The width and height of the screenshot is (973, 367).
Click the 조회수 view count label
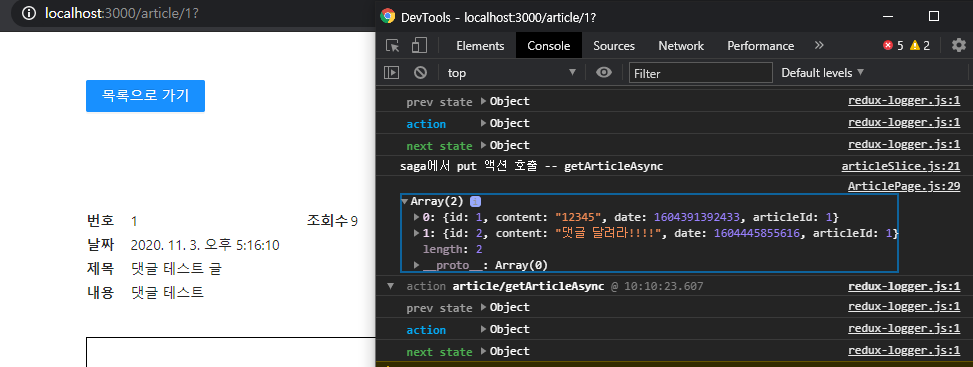pos(328,220)
